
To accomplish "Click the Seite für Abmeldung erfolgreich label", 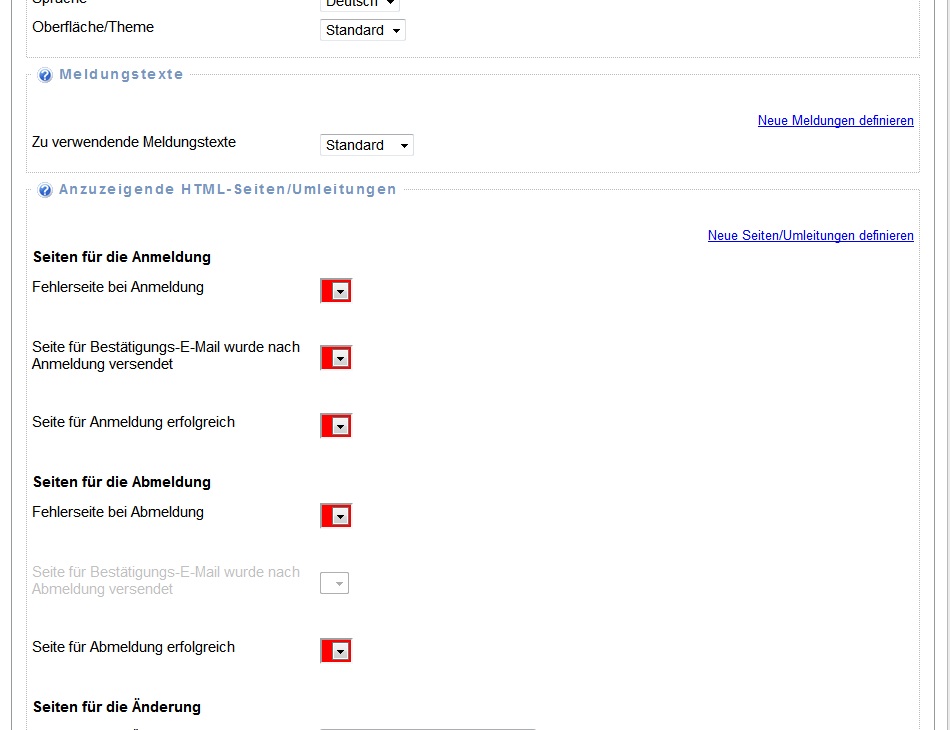I will click(133, 647).
